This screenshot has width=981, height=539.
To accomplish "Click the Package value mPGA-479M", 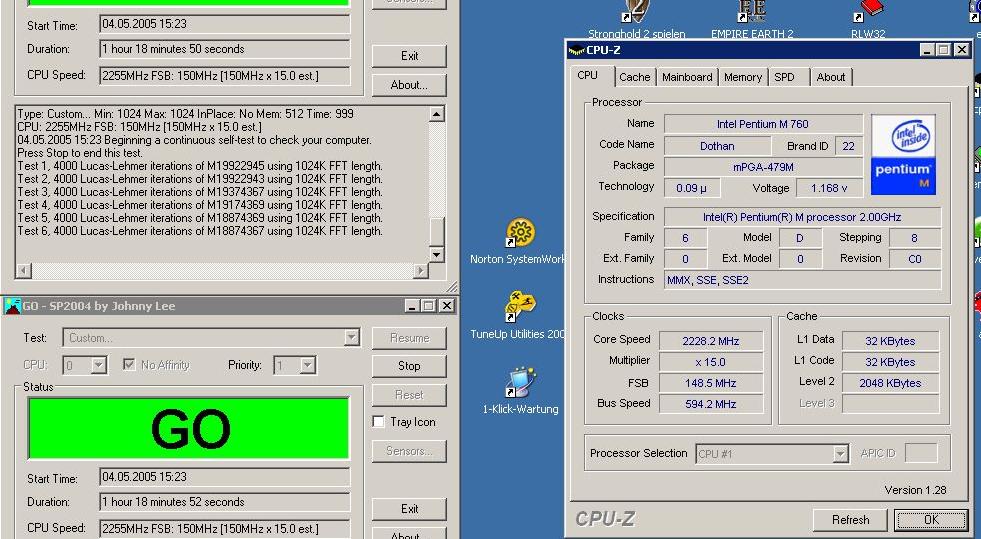I will point(763,167).
